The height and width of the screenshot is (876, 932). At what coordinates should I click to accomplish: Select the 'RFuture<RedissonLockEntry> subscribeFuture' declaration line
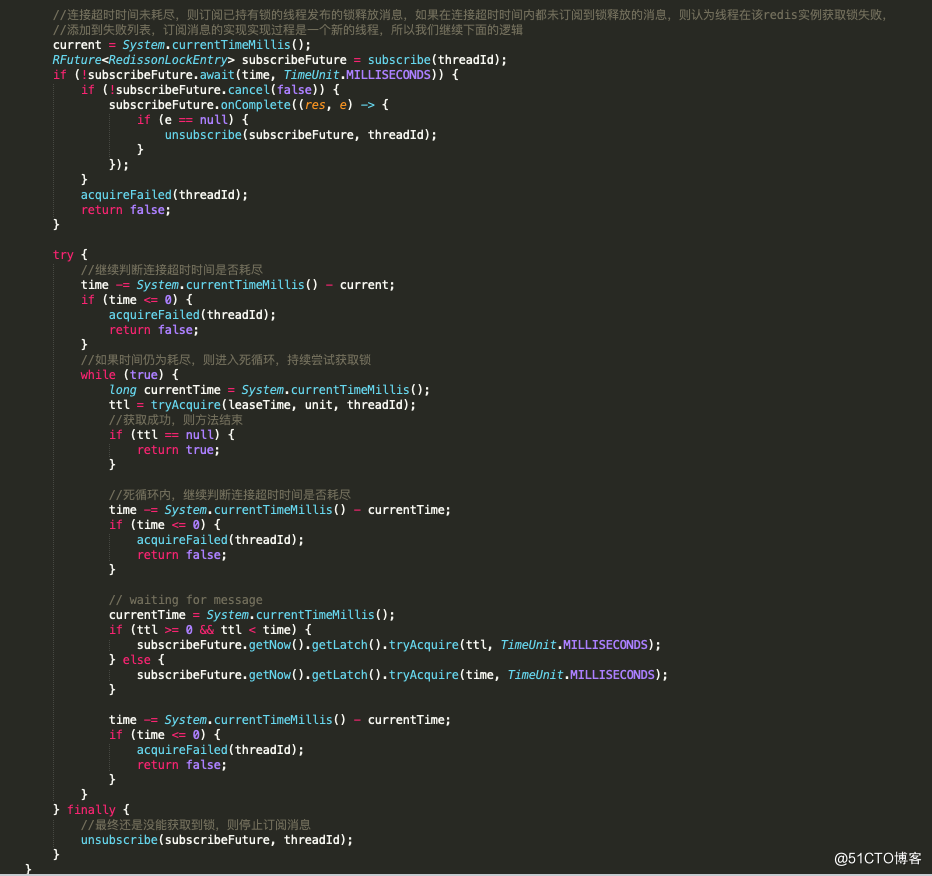[x=279, y=60]
